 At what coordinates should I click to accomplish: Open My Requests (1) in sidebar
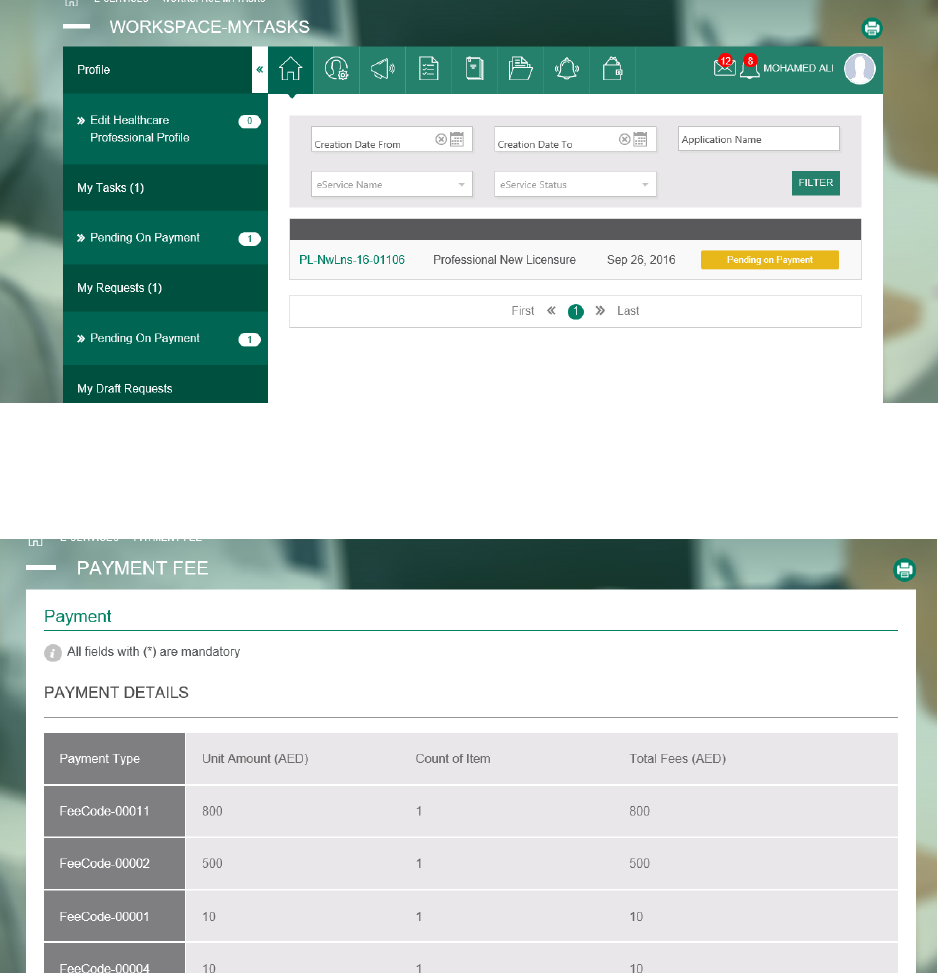point(165,288)
